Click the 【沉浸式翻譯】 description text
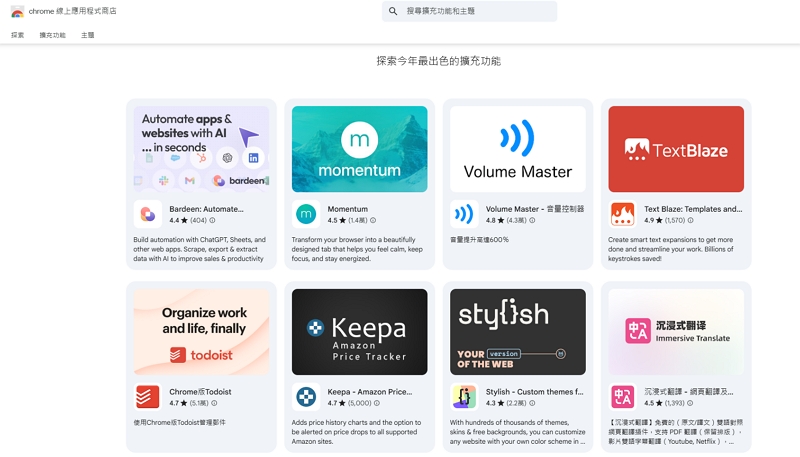 pyautogui.click(x=676, y=432)
